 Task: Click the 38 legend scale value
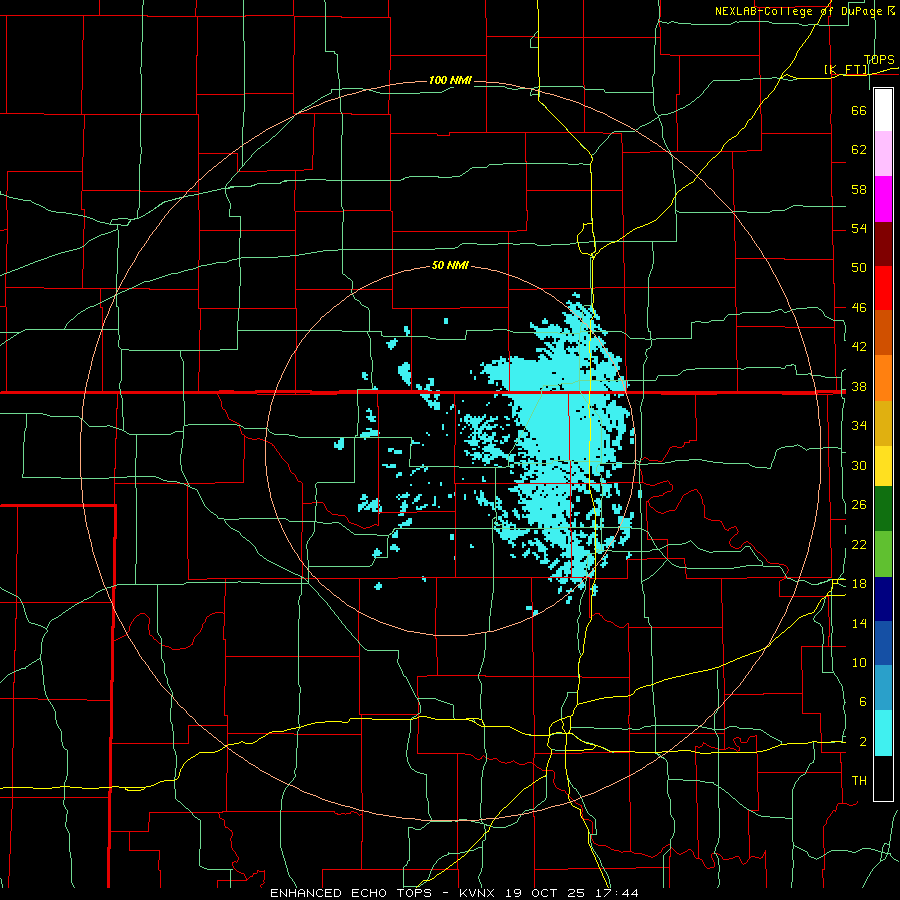pos(859,387)
